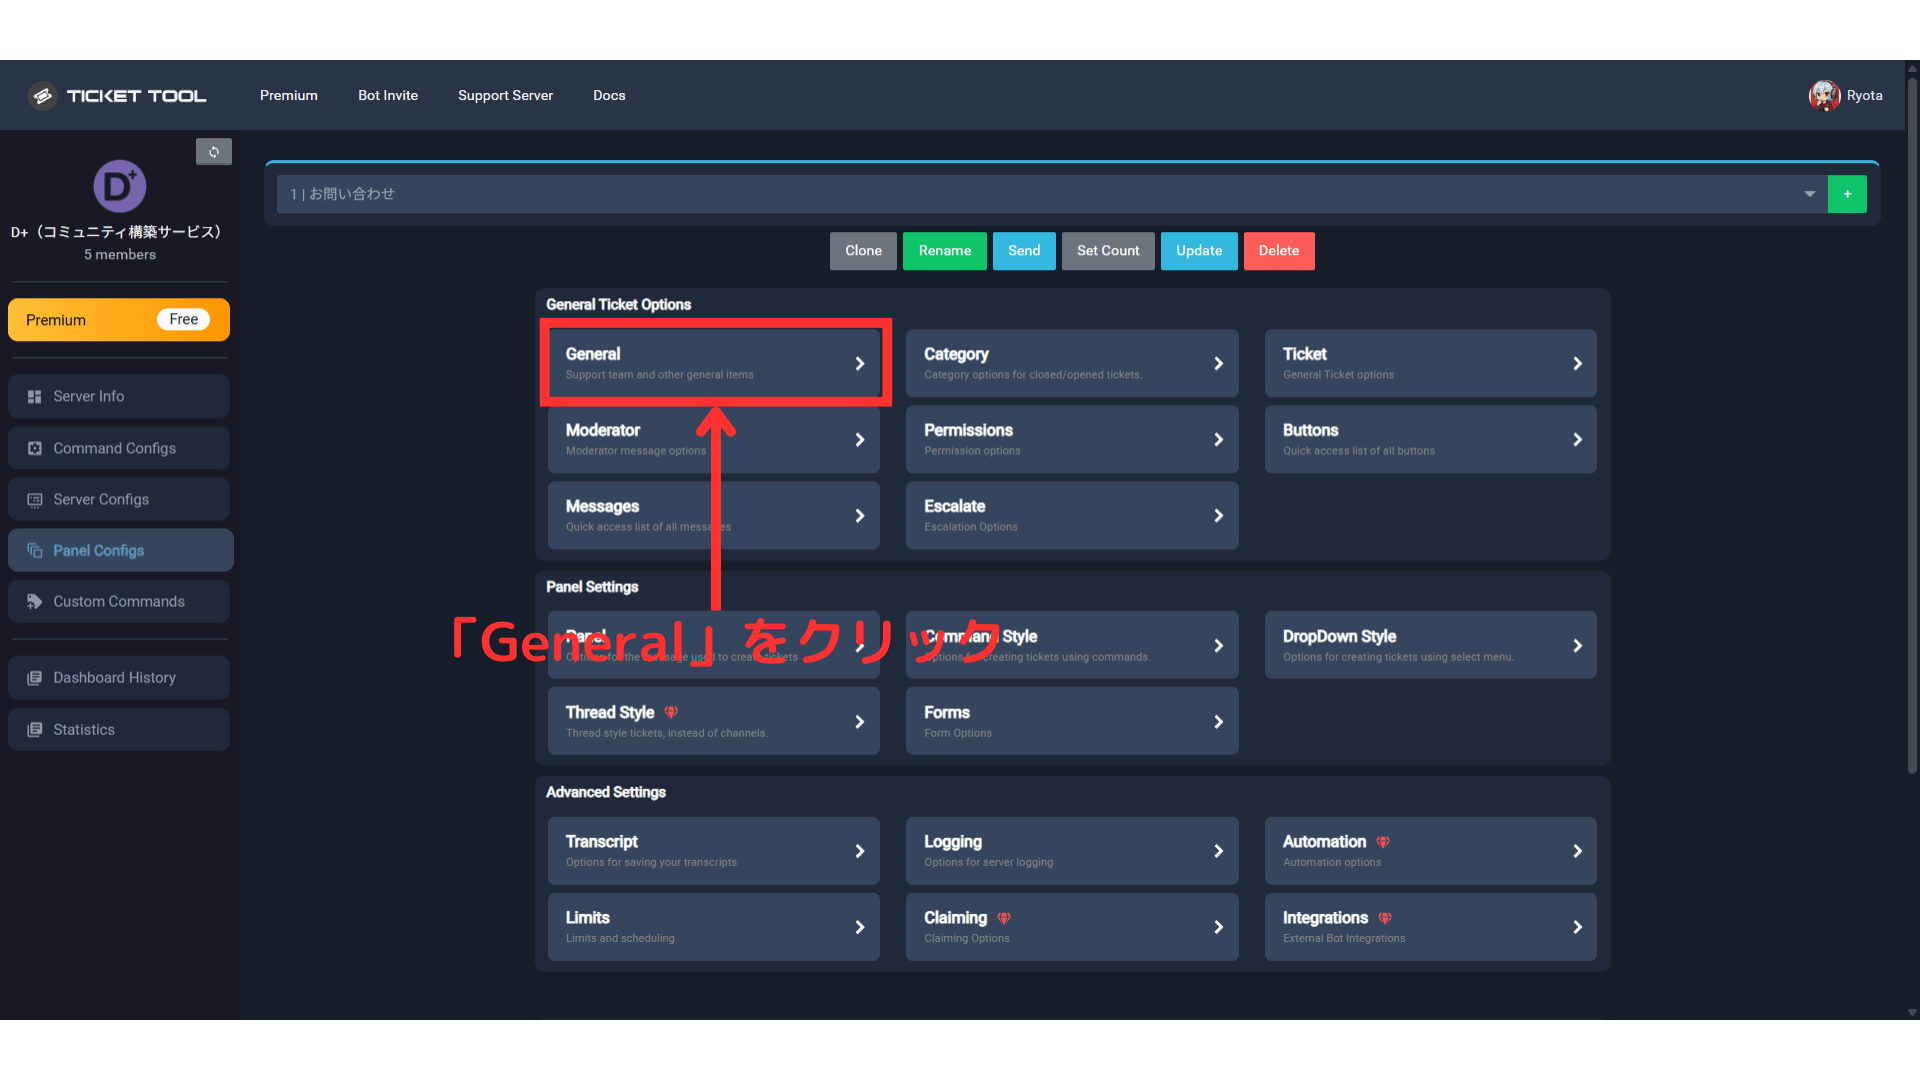Navigate to the Docs menu item
Screen dimensions: 1920x1080
[x=609, y=95]
